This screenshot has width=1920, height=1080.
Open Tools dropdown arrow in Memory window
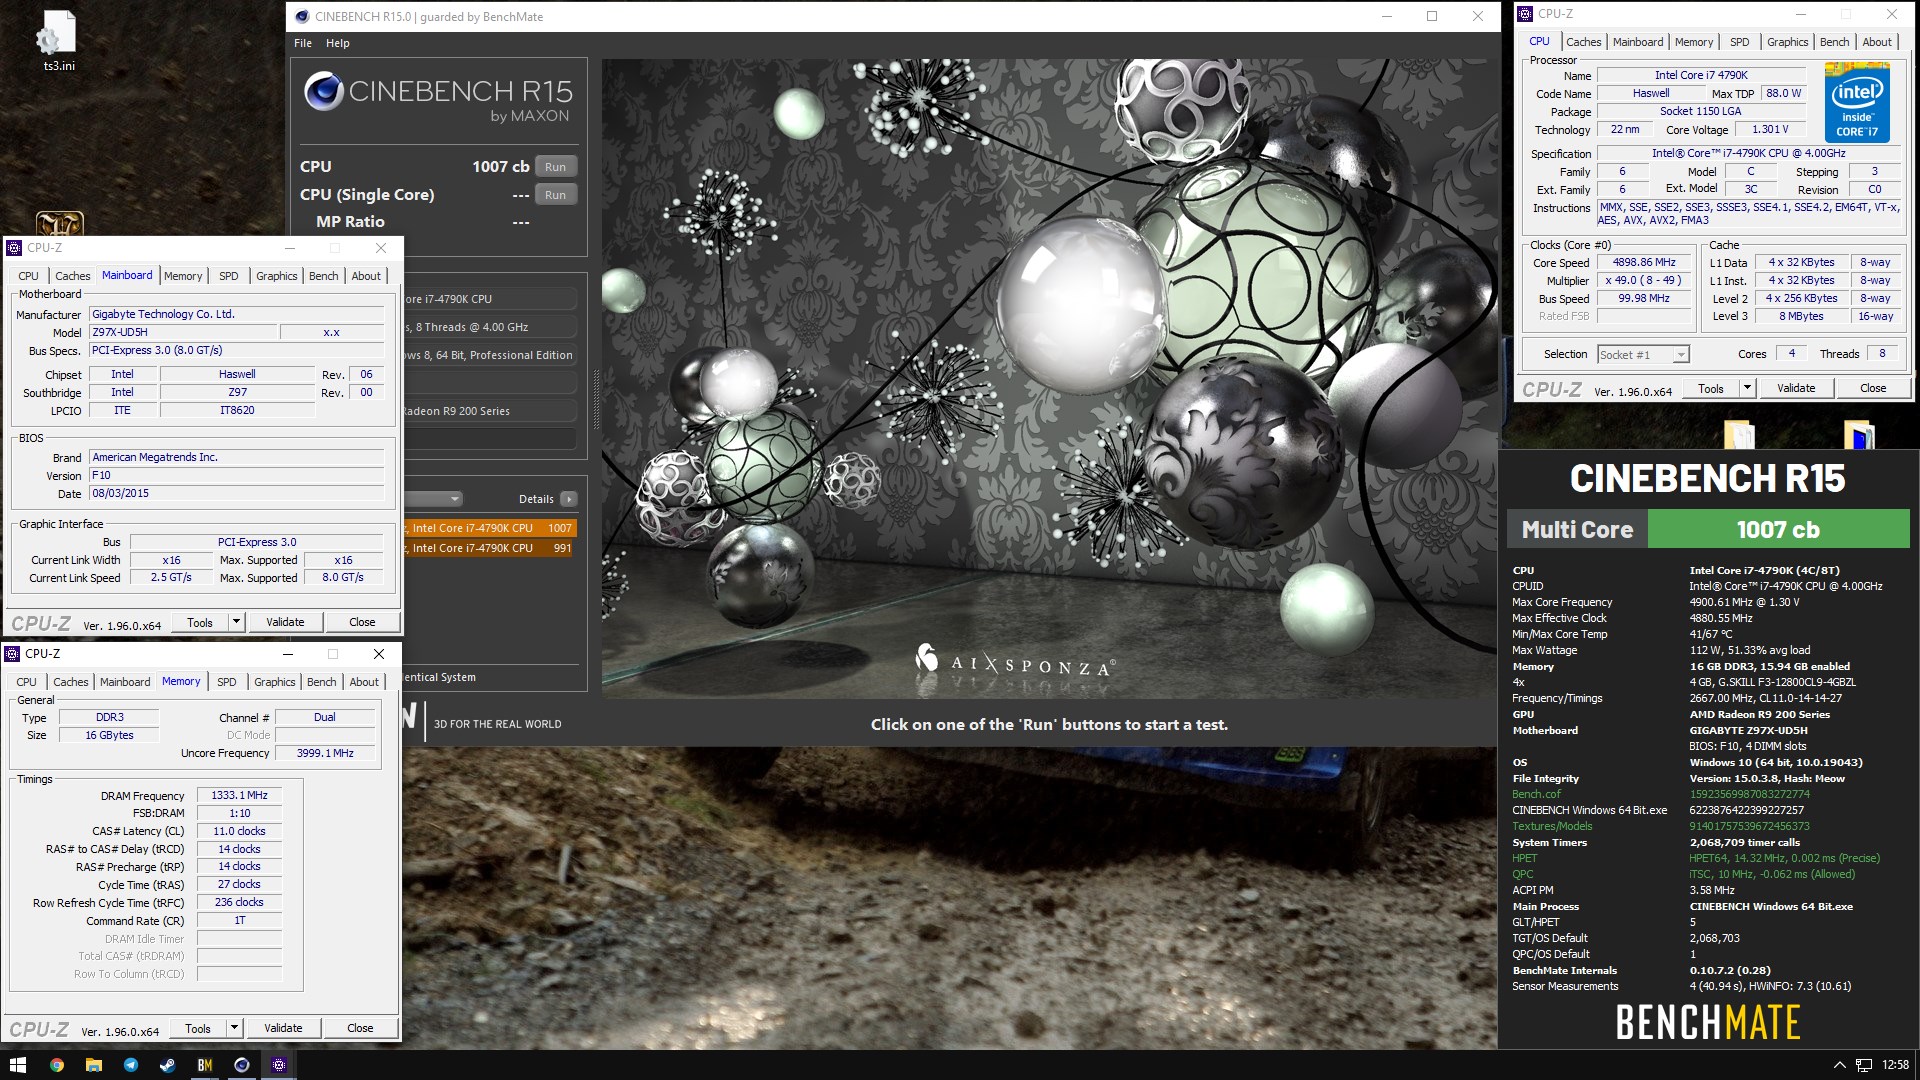tap(234, 1028)
